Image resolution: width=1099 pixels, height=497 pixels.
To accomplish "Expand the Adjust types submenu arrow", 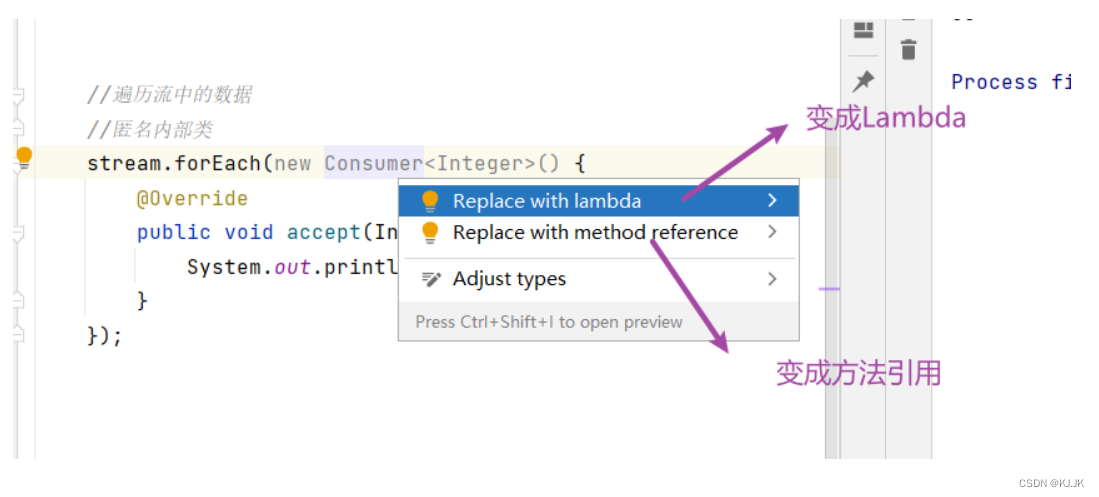I will tap(772, 279).
